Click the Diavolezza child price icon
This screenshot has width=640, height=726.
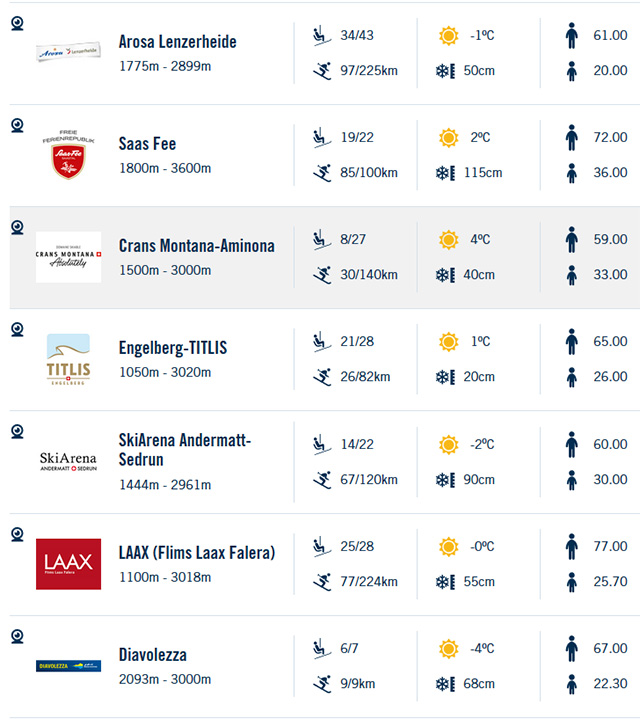click(571, 684)
